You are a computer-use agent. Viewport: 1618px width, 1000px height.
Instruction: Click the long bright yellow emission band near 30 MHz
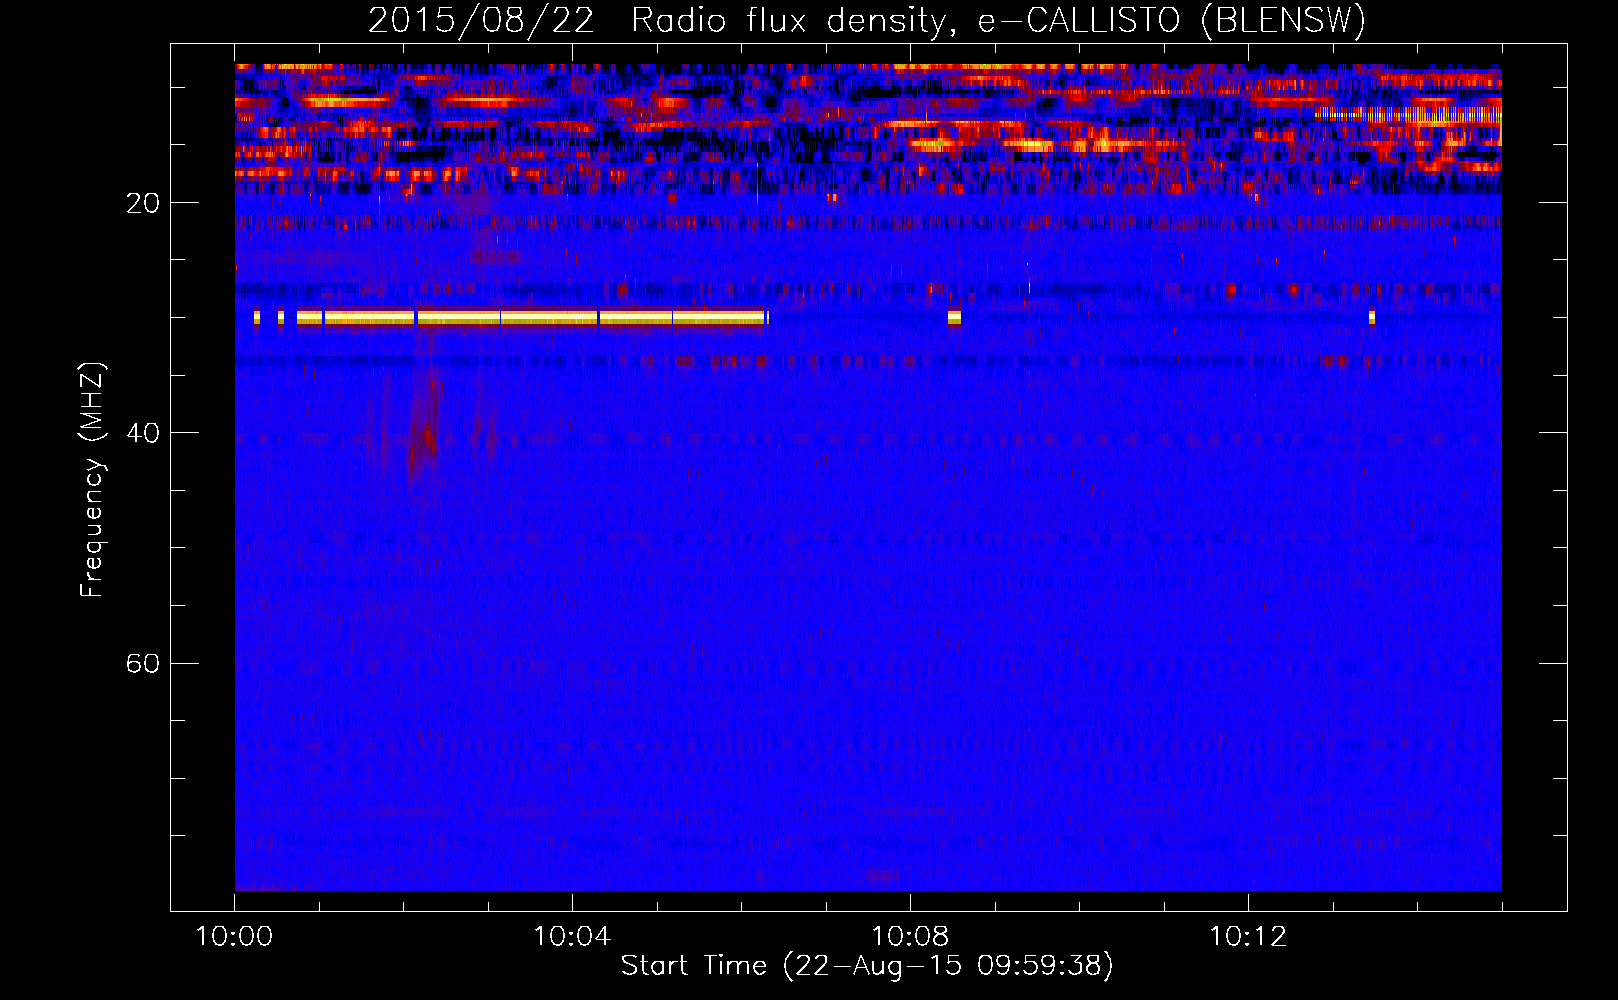click(532, 318)
